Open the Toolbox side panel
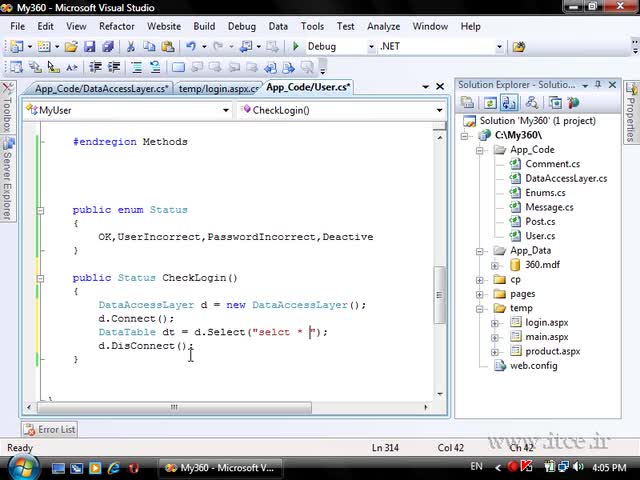640x480 pixels. point(7,108)
